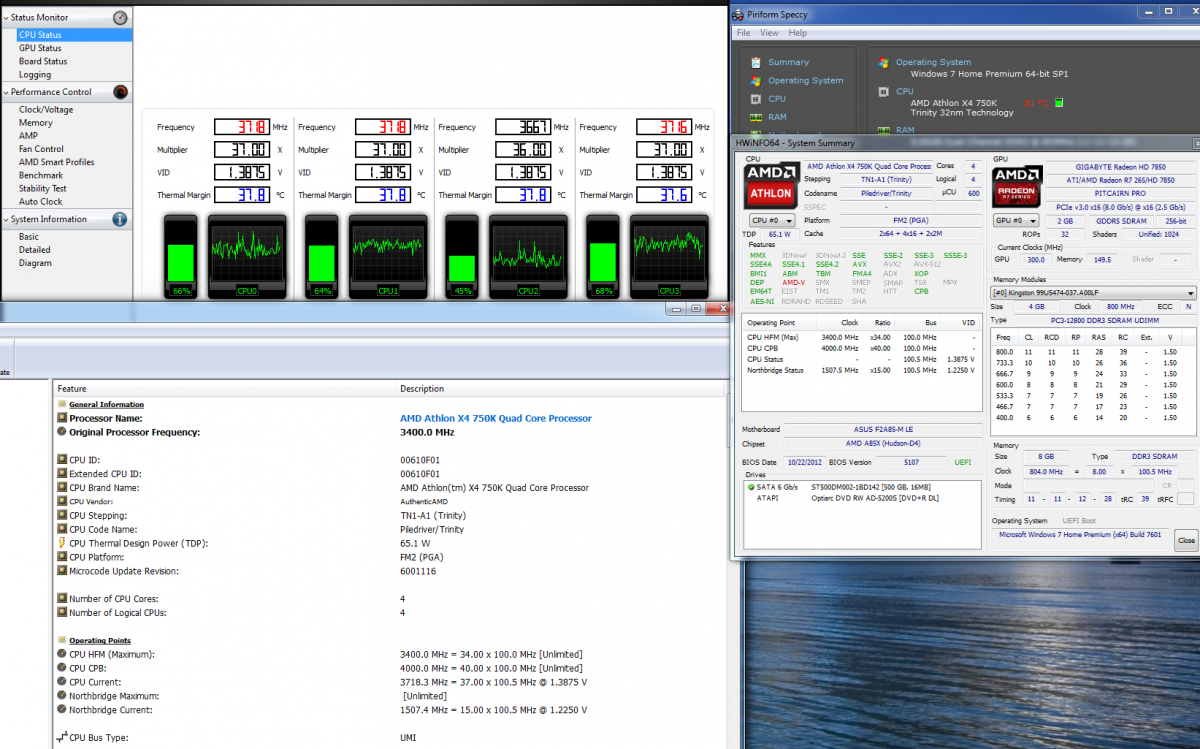The width and height of the screenshot is (1200, 749).
Task: Open Clock/Voltage settings
Action: tap(46, 110)
